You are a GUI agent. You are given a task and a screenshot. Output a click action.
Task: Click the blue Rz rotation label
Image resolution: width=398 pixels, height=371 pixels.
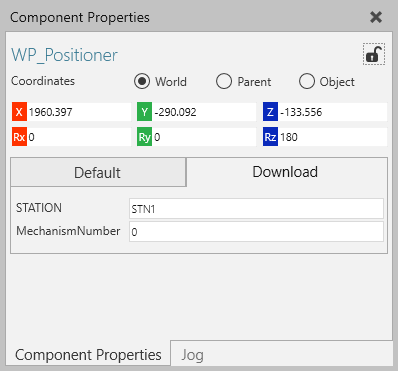click(x=270, y=137)
